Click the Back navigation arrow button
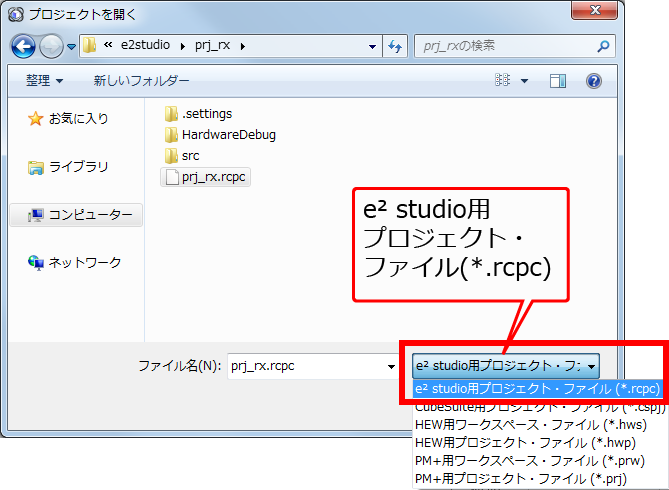 pos(23,46)
